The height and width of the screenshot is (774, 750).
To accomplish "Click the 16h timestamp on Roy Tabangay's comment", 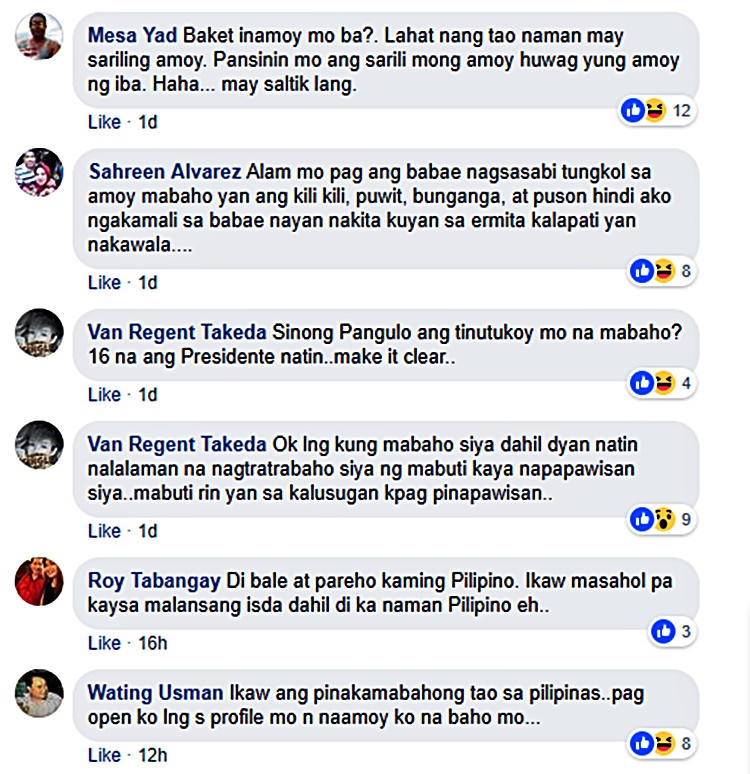I will (153, 643).
